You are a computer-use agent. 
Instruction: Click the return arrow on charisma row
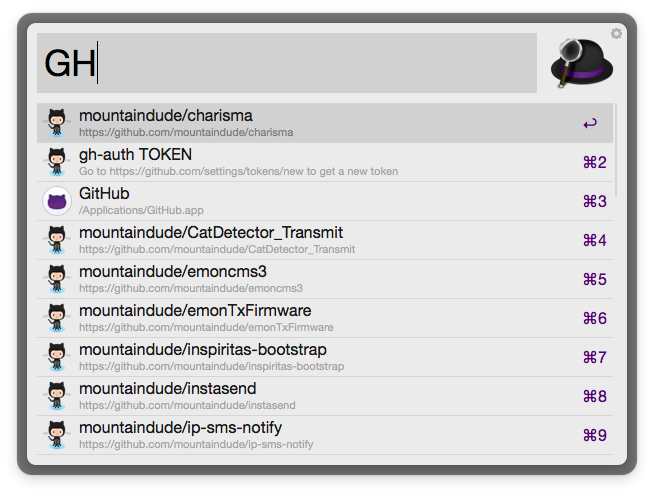tap(590, 123)
